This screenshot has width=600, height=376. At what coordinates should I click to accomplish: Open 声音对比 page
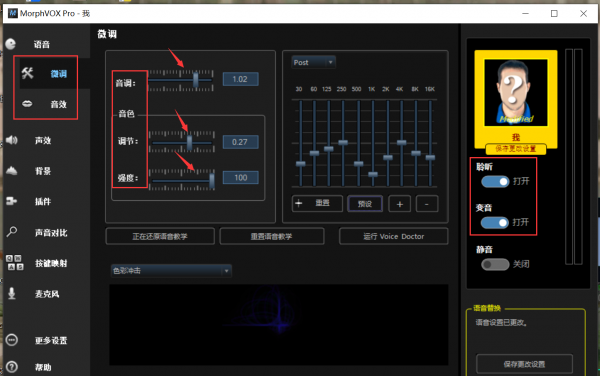(51, 233)
